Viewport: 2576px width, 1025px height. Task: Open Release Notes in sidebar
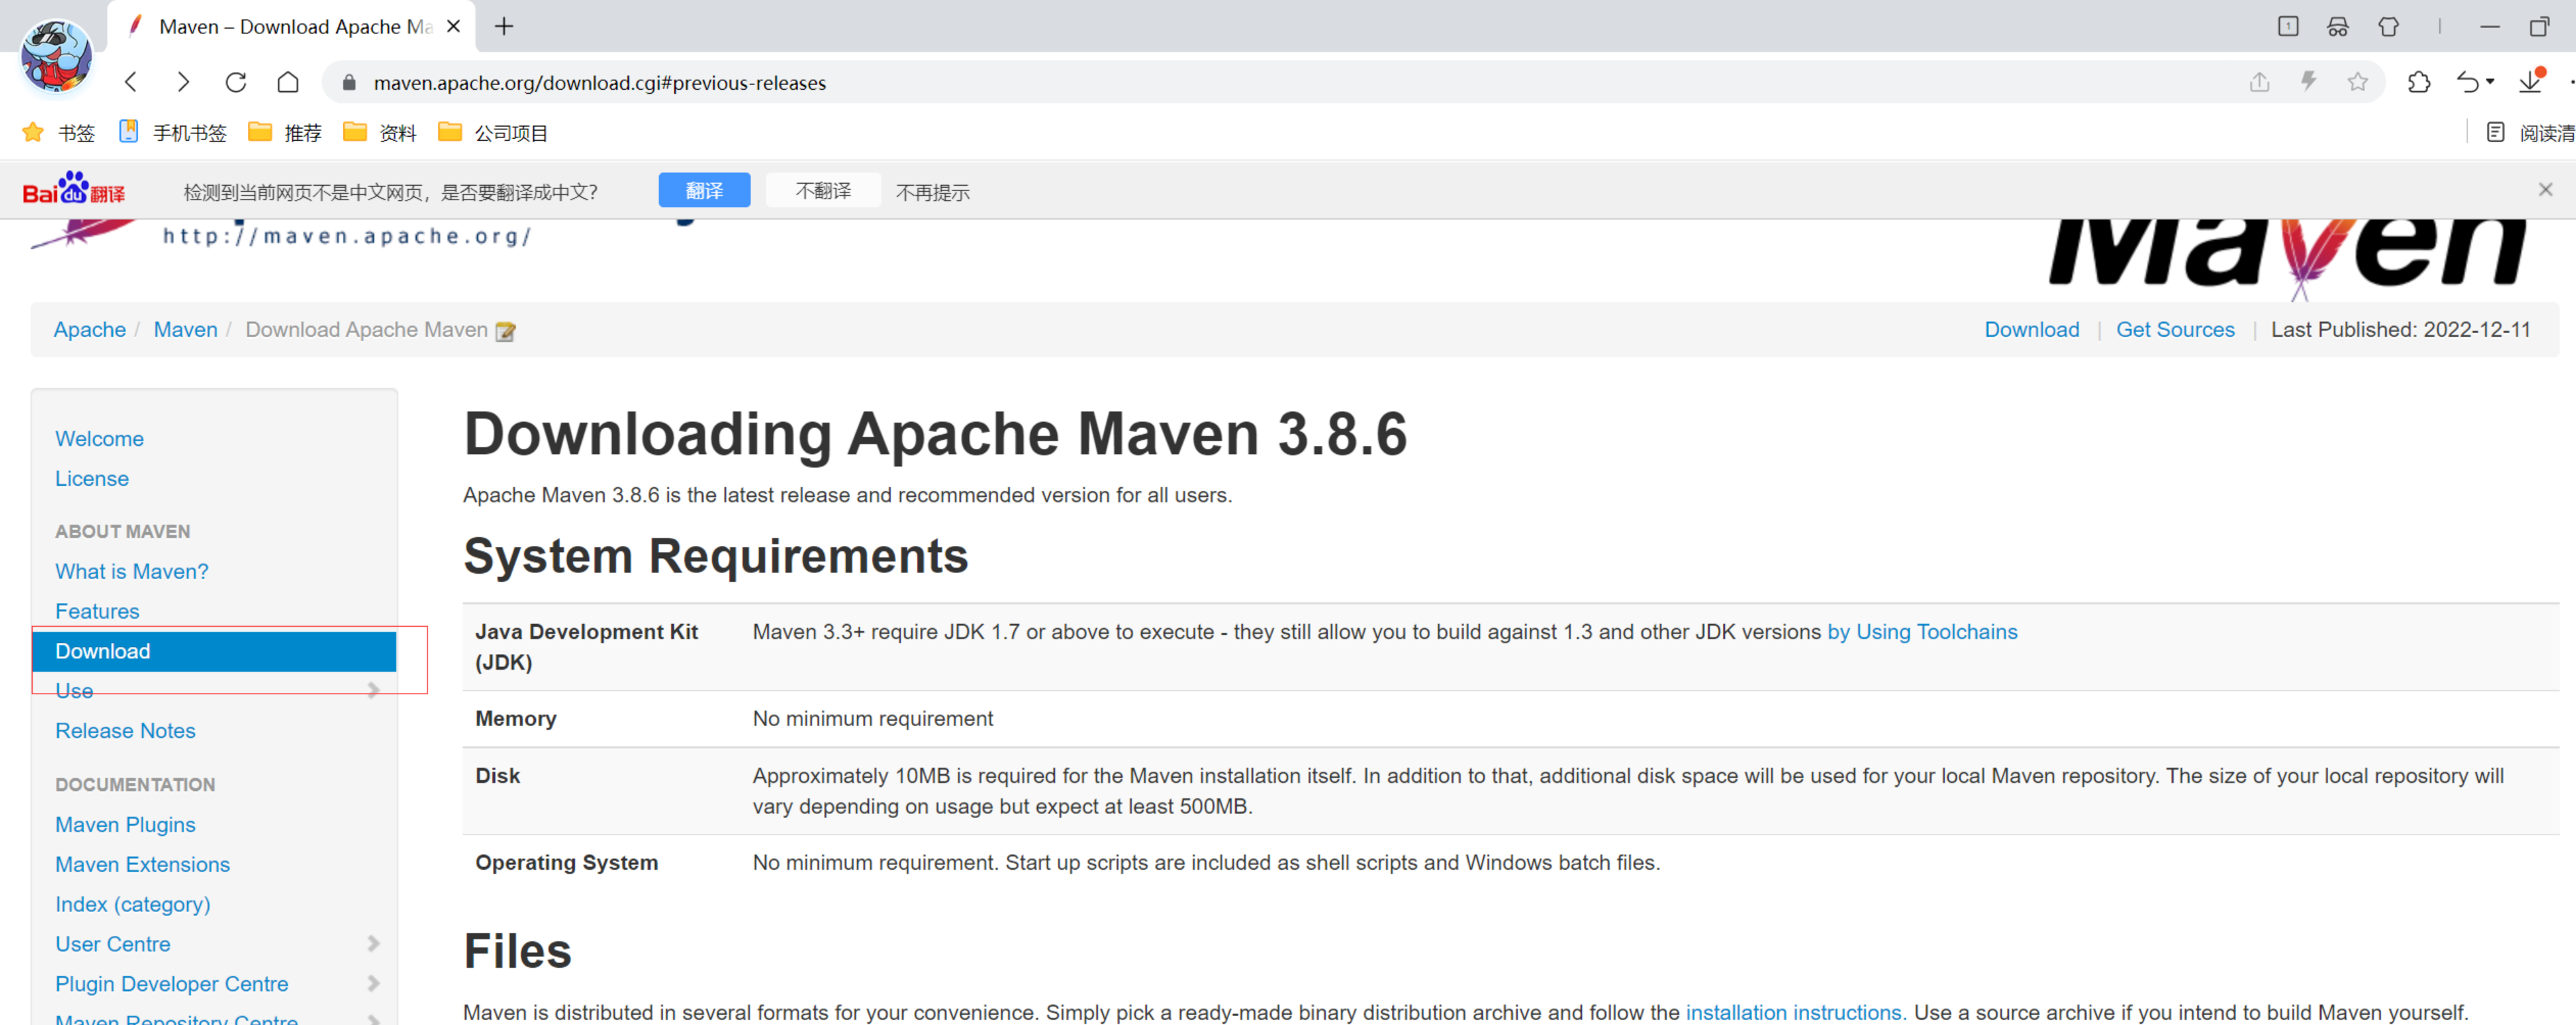point(125,730)
